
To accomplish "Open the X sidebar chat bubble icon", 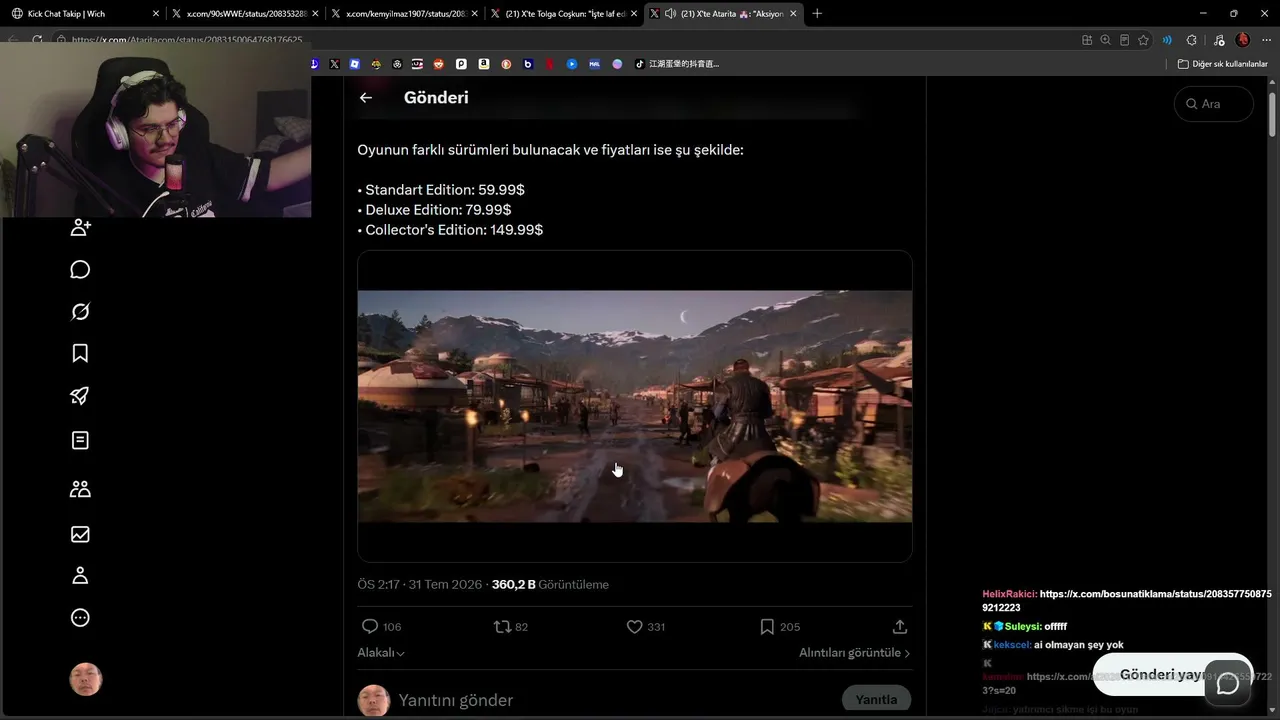I will pyautogui.click(x=81, y=270).
